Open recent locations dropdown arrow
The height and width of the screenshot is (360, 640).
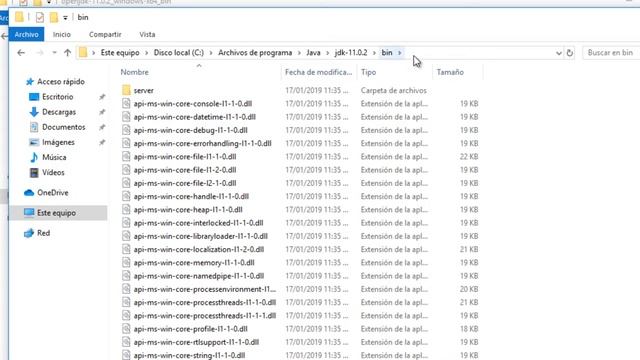click(x=54, y=53)
